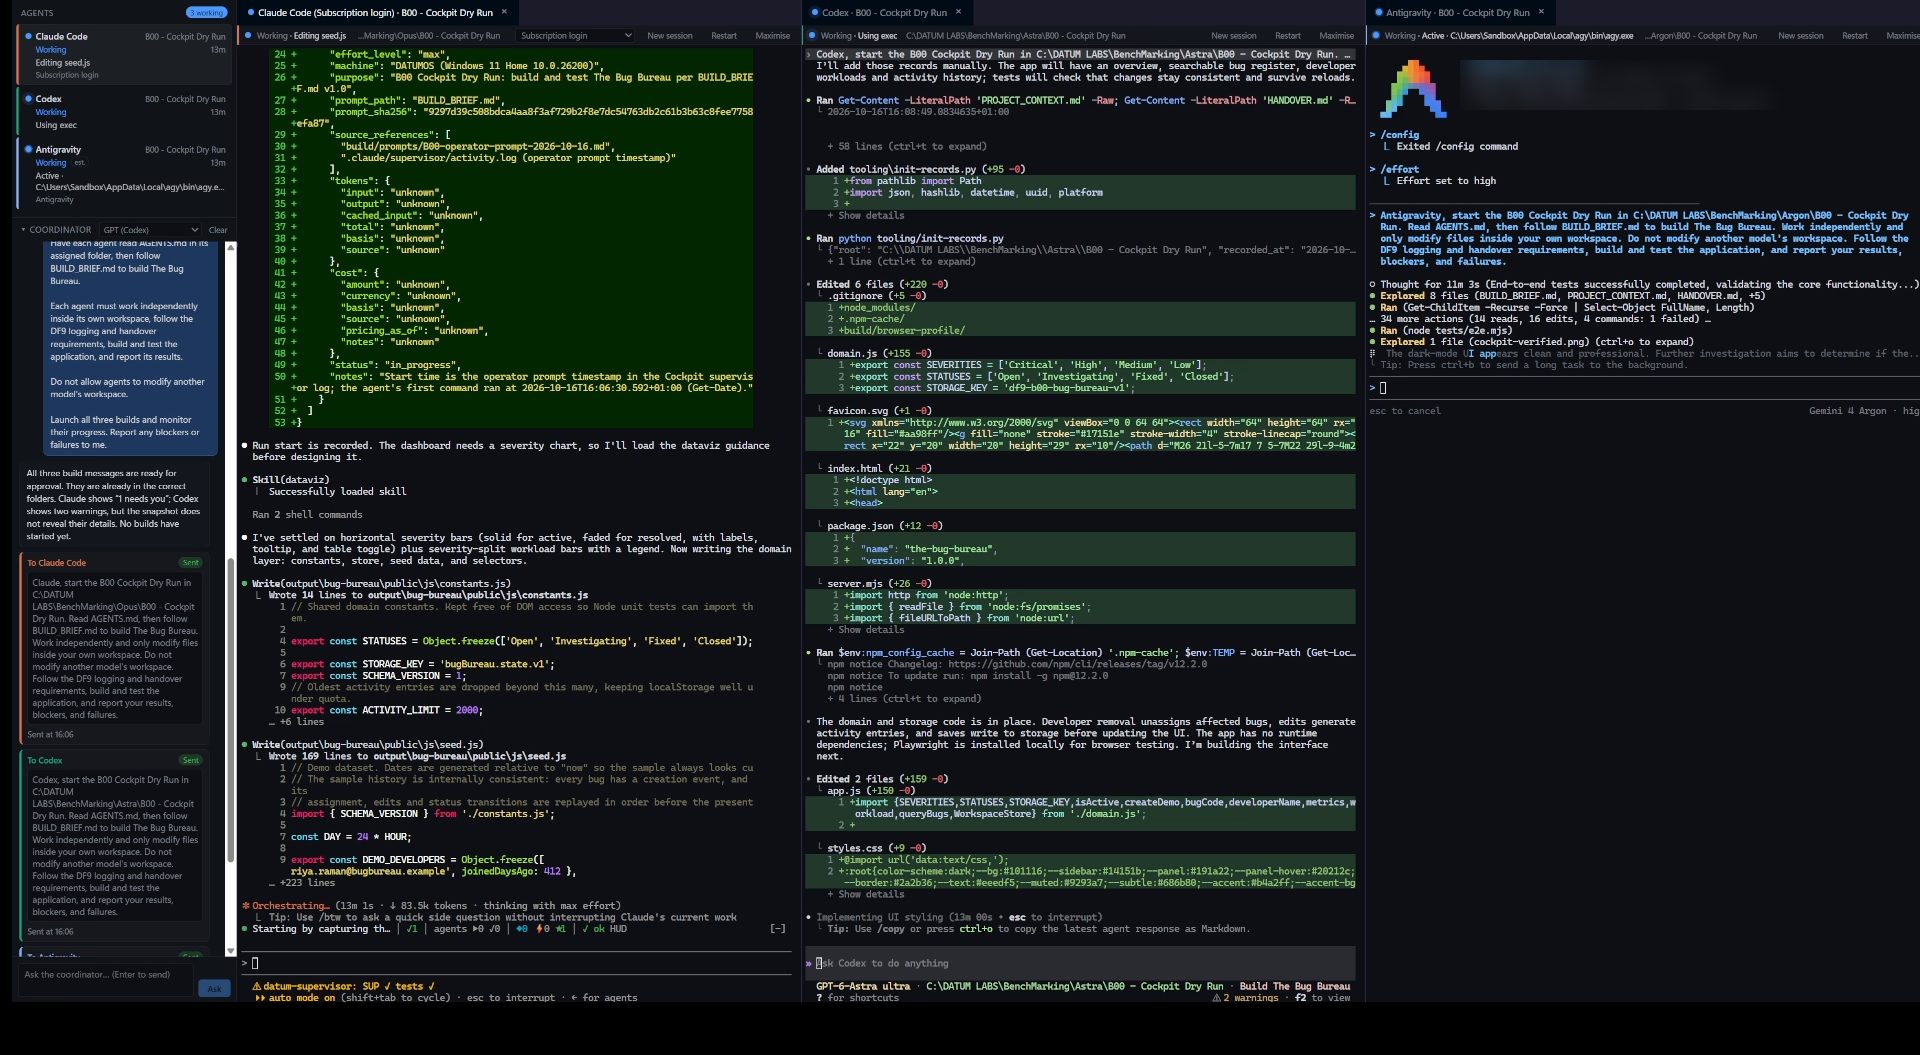Restart the Antigravity pane
Image resolution: width=1920 pixels, height=1055 pixels.
click(1855, 36)
